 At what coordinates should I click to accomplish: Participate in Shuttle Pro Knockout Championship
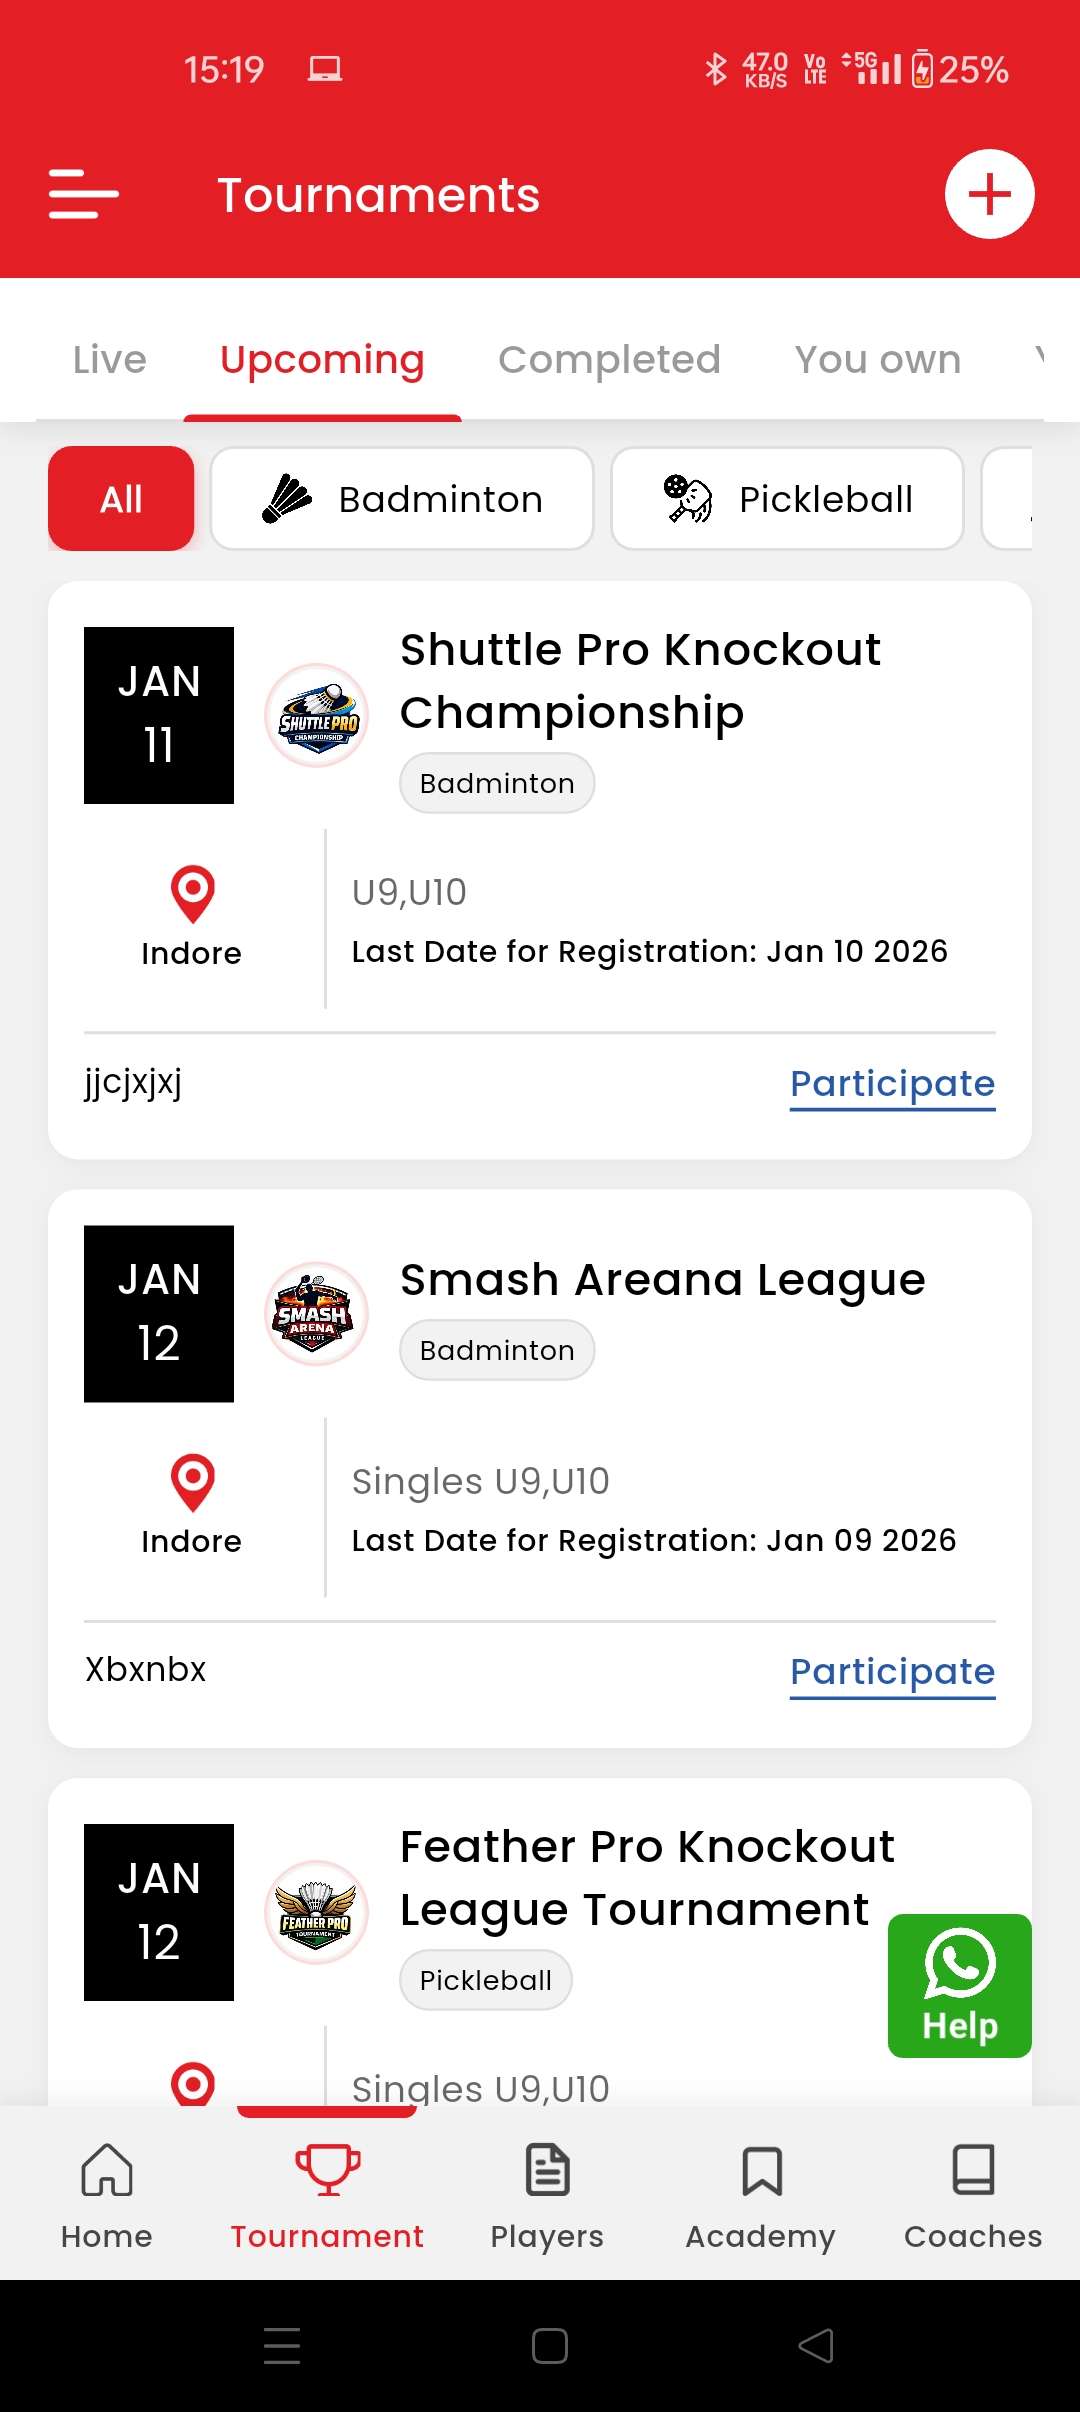pos(892,1084)
